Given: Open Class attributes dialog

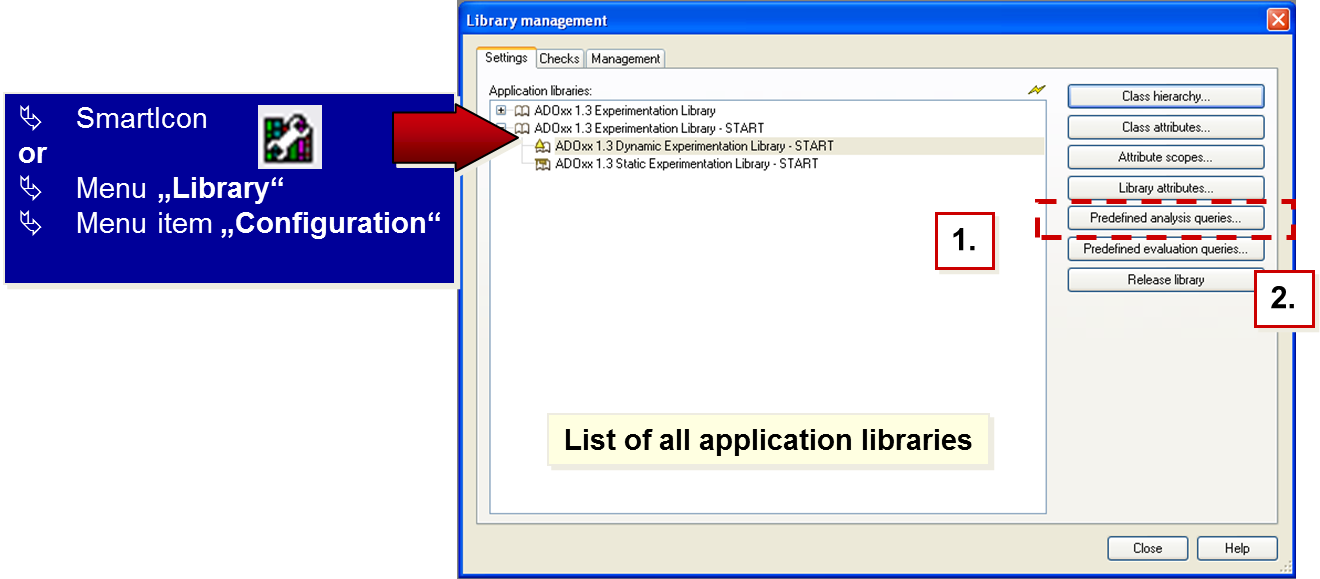Looking at the screenshot, I should 1166,128.
